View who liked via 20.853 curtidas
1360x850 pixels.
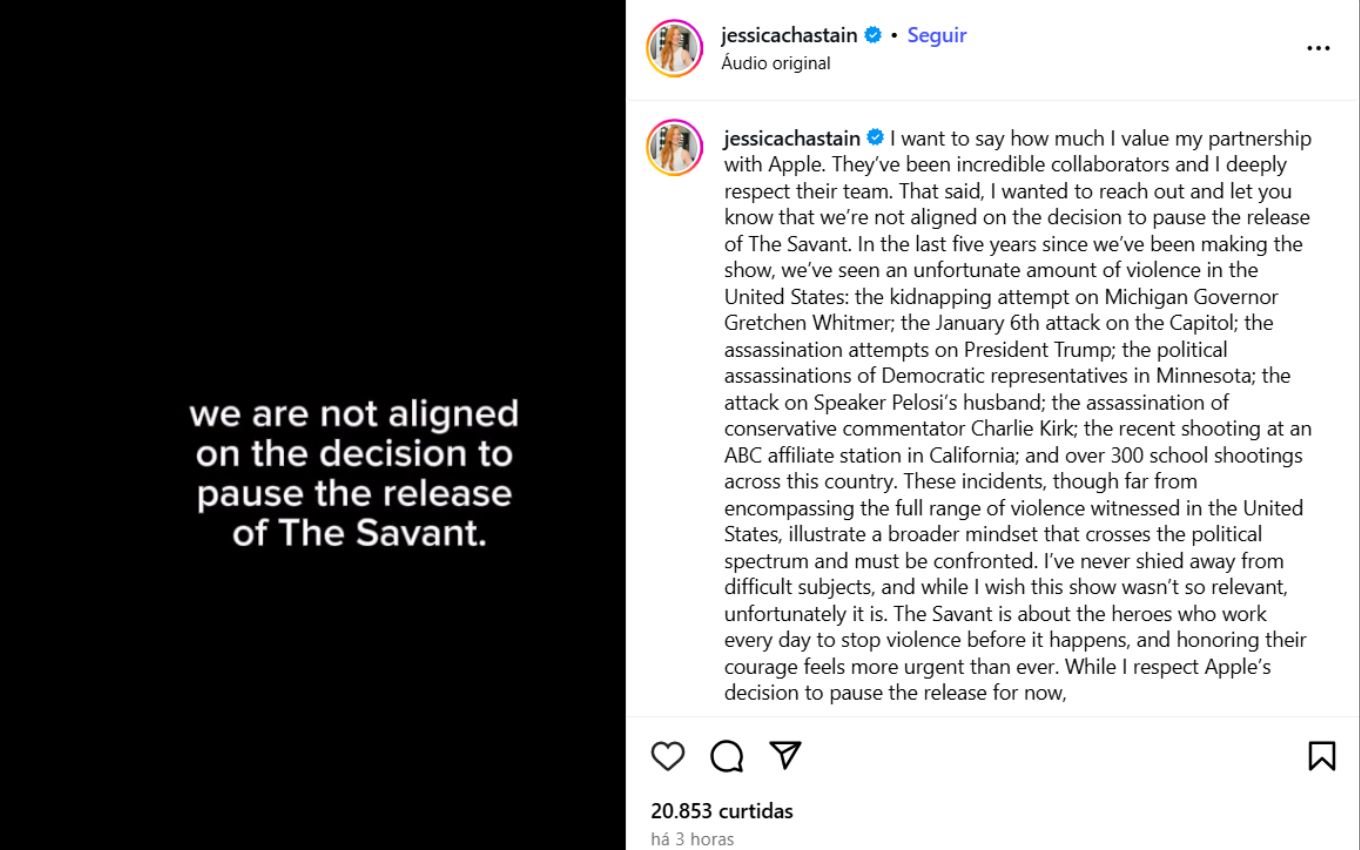(721, 811)
